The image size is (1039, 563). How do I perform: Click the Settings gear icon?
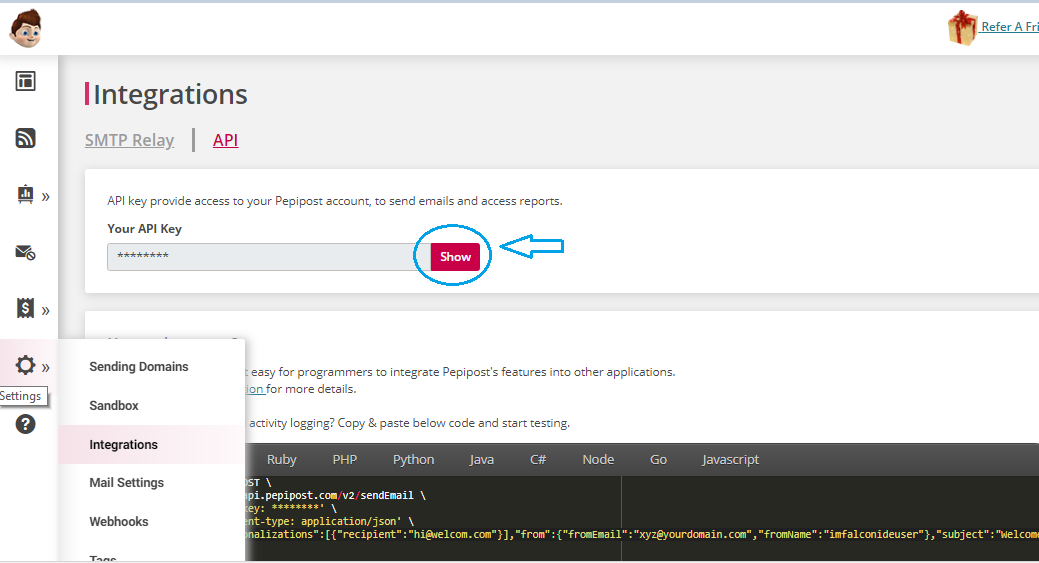coord(25,365)
